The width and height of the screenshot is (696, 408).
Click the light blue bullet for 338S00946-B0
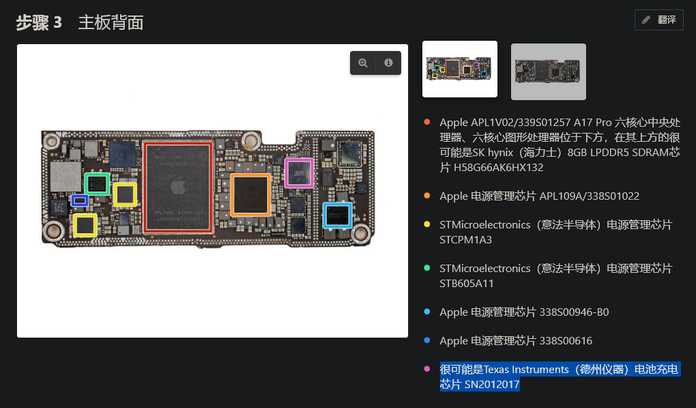427,312
